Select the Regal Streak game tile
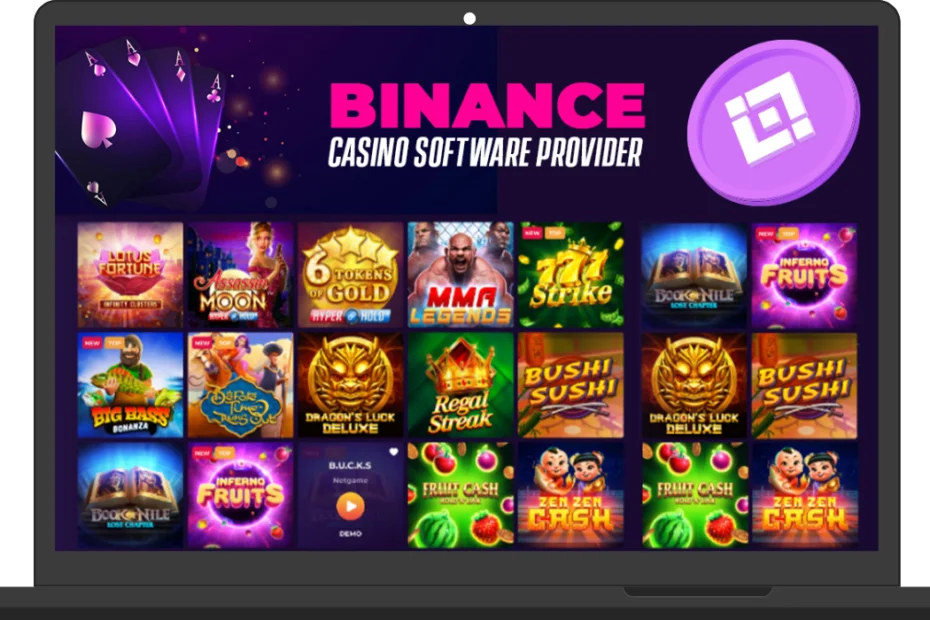 [460, 385]
